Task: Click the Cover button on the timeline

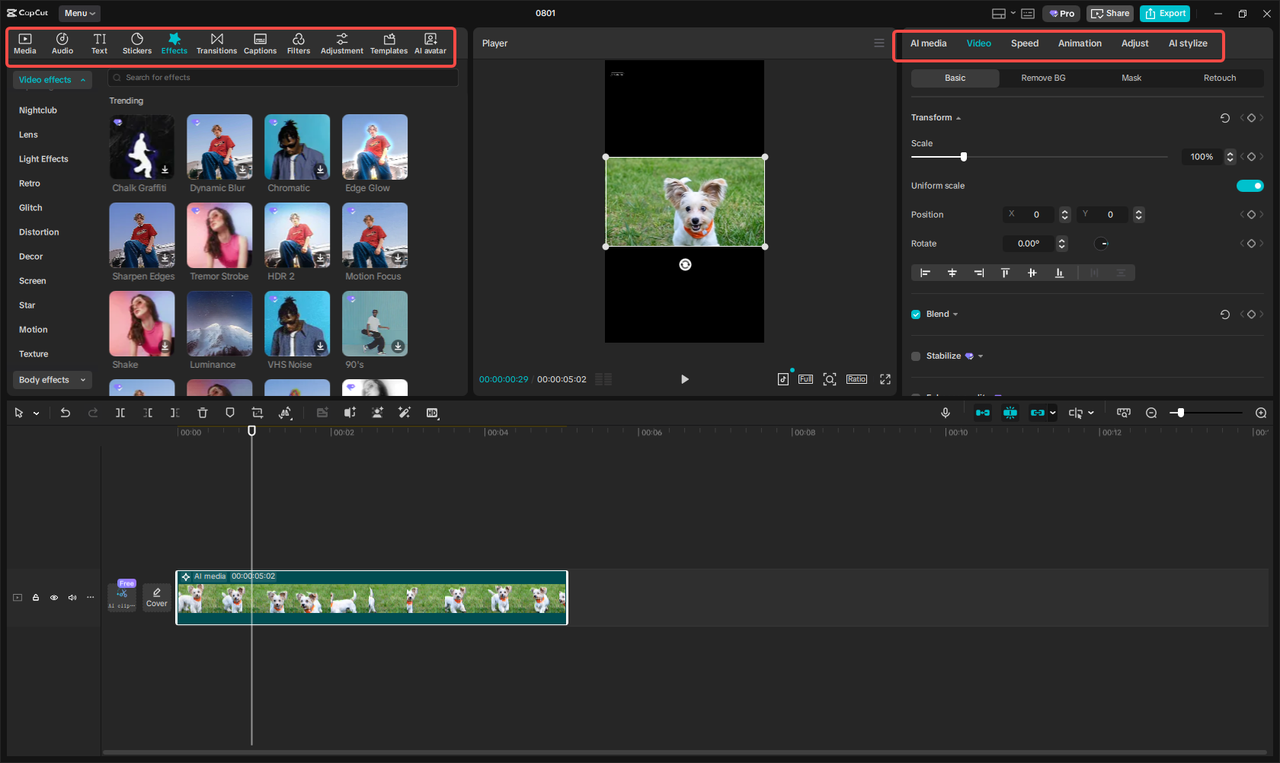Action: pyautogui.click(x=157, y=598)
